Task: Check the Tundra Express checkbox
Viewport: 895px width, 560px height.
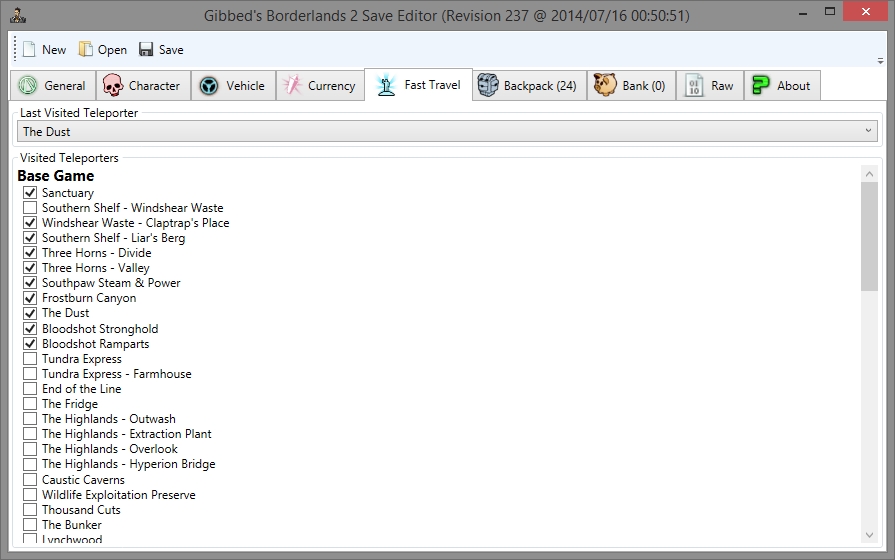Action: [30, 358]
